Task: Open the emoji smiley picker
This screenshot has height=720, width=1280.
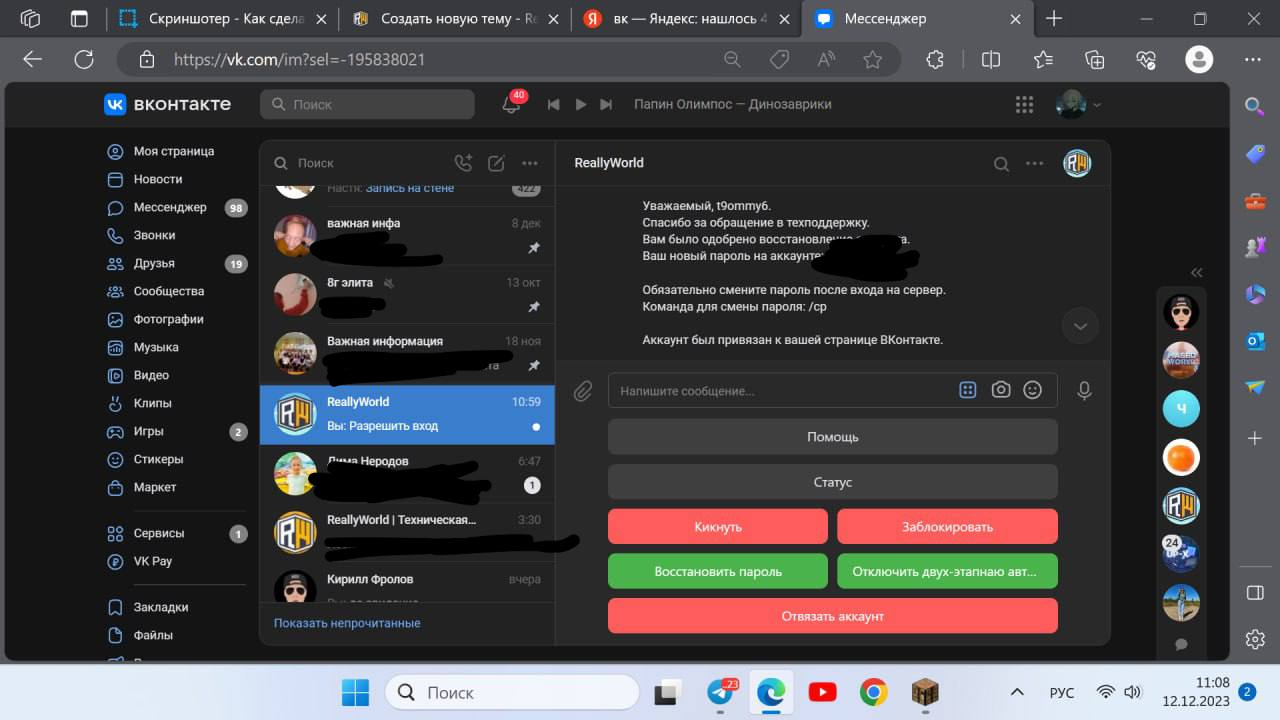Action: [x=1033, y=390]
